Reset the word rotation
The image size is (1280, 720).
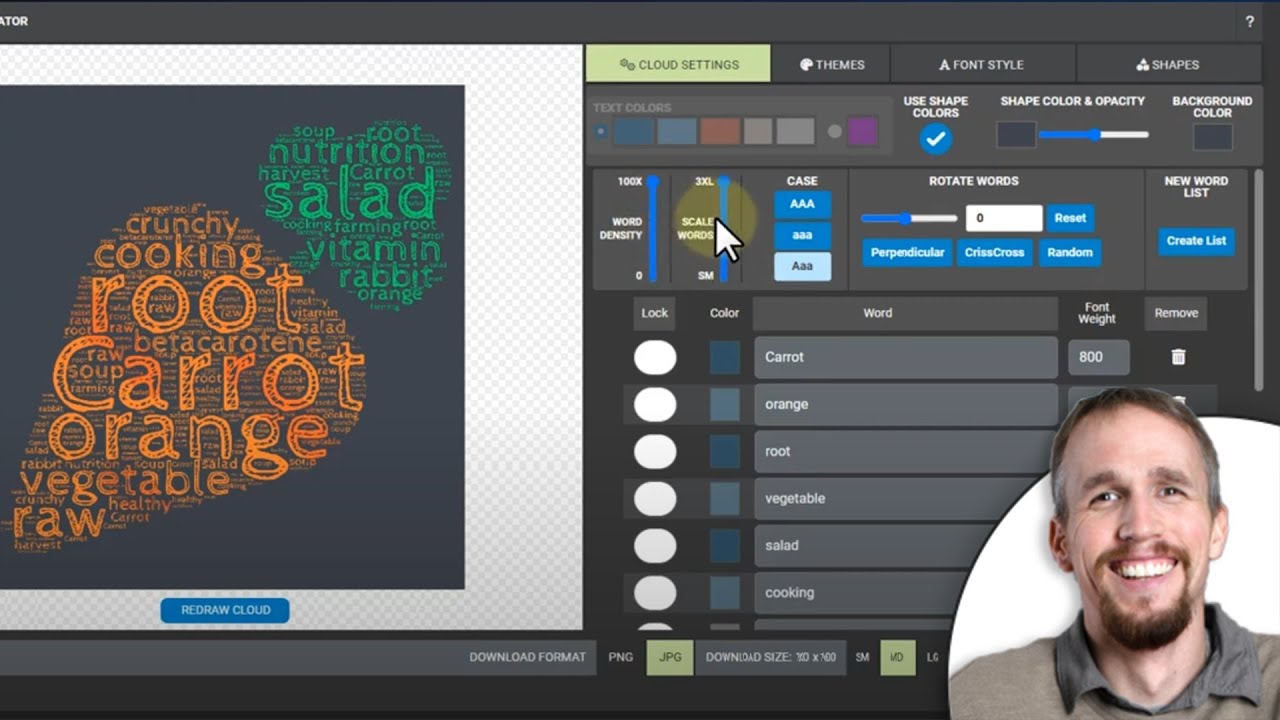pos(1070,218)
